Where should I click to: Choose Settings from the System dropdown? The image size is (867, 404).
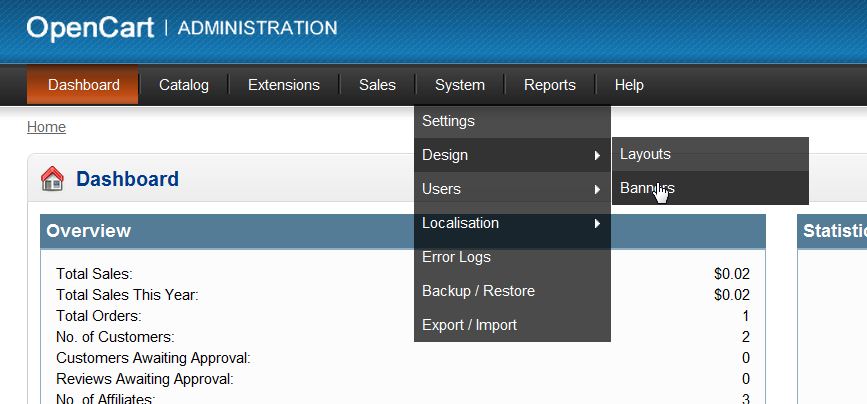pos(448,121)
